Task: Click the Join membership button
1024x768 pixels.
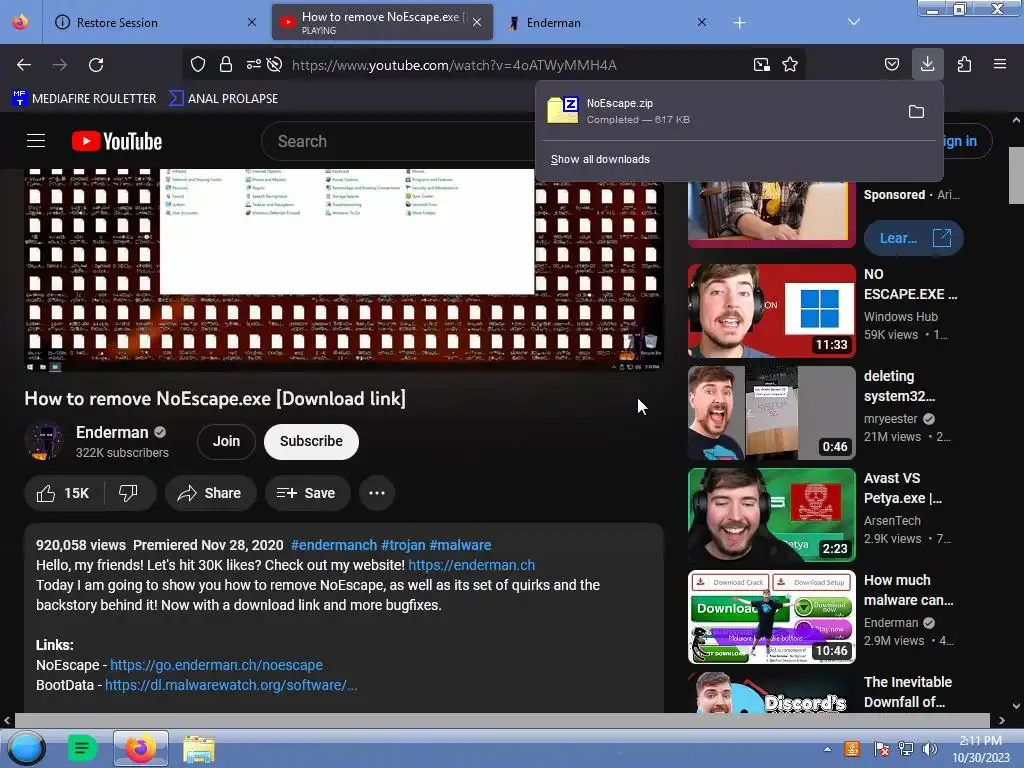Action: 227,441
